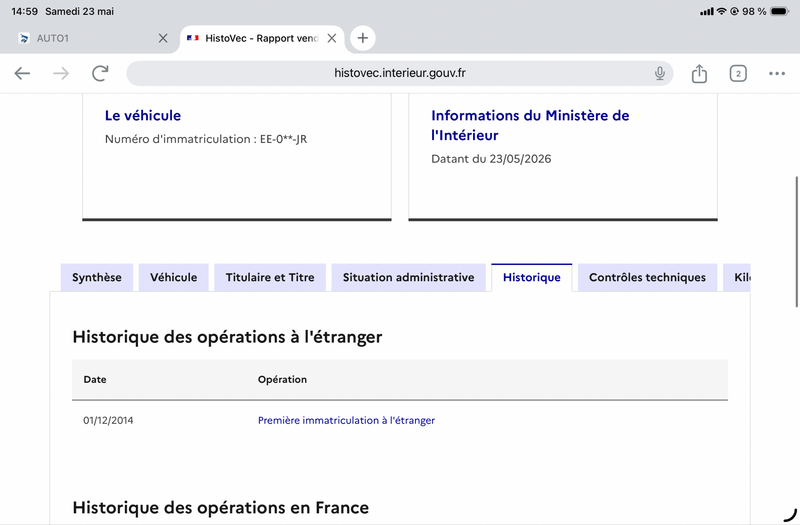Open the share sheet icon
Image resolution: width=800 pixels, height=525 pixels.
click(699, 73)
